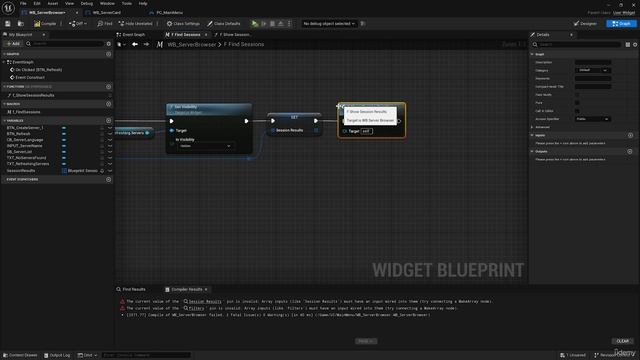Save the blueprint with the toolbar save icon
This screenshot has width=640, height=360.
click(8, 24)
